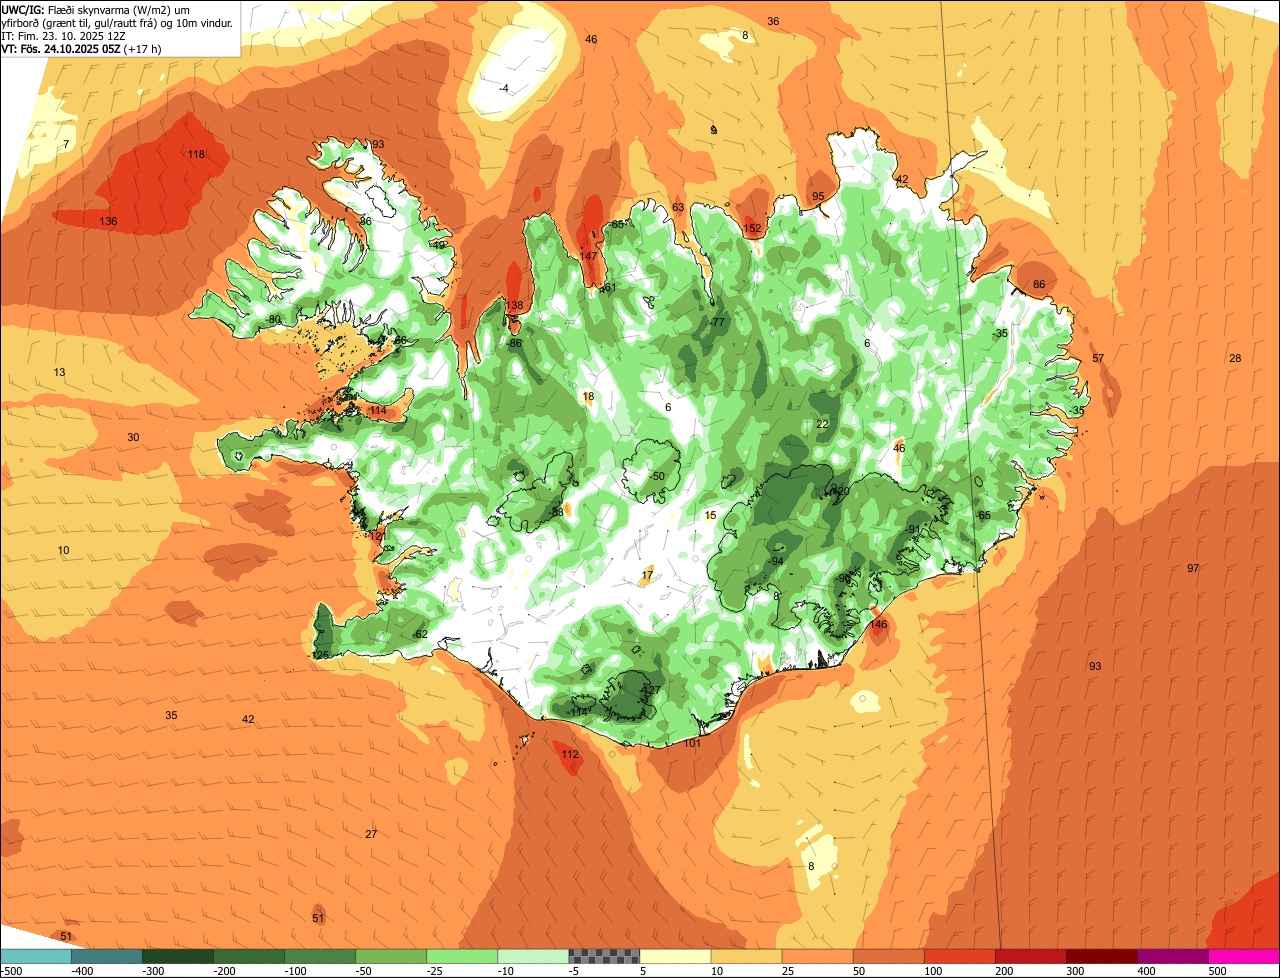Select the '-300' legend scale label
Viewport: 1280px width, 978px height.
[x=153, y=971]
